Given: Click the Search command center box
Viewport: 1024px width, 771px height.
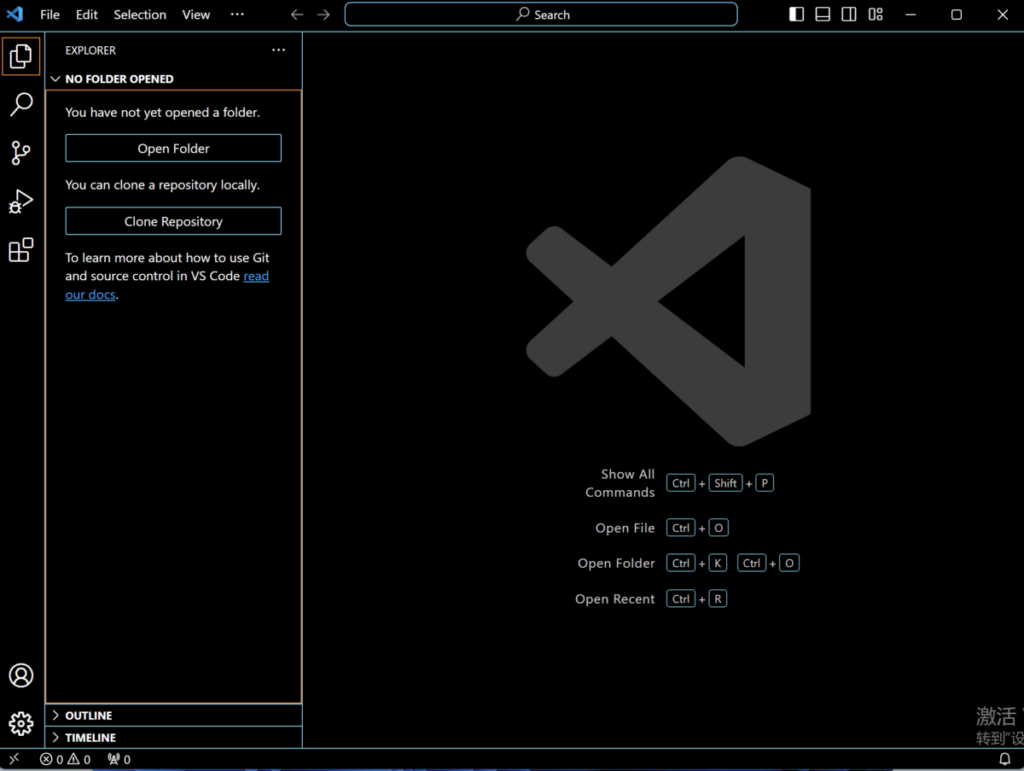Looking at the screenshot, I should 541,14.
